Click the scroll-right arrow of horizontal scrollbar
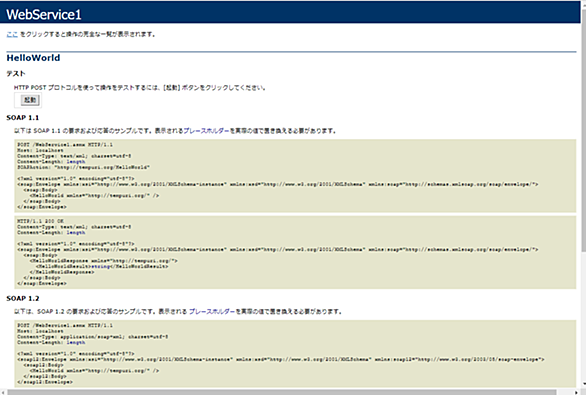The image size is (586, 395). pyautogui.click(x=577, y=392)
